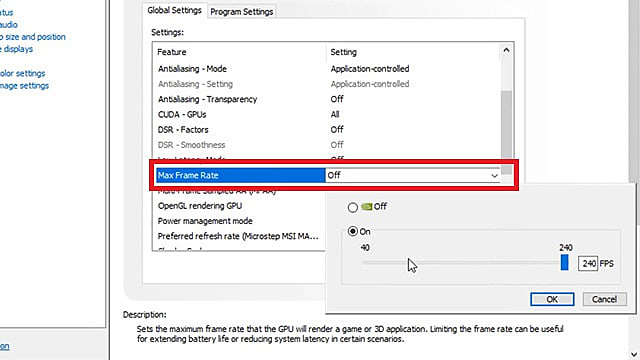Select the Antialiasing - Transparency feature
The height and width of the screenshot is (360, 640).
(x=207, y=99)
